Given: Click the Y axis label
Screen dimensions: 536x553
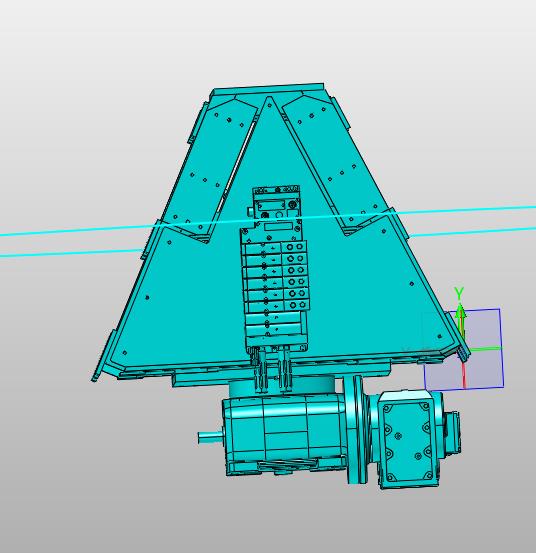Looking at the screenshot, I should (458, 293).
